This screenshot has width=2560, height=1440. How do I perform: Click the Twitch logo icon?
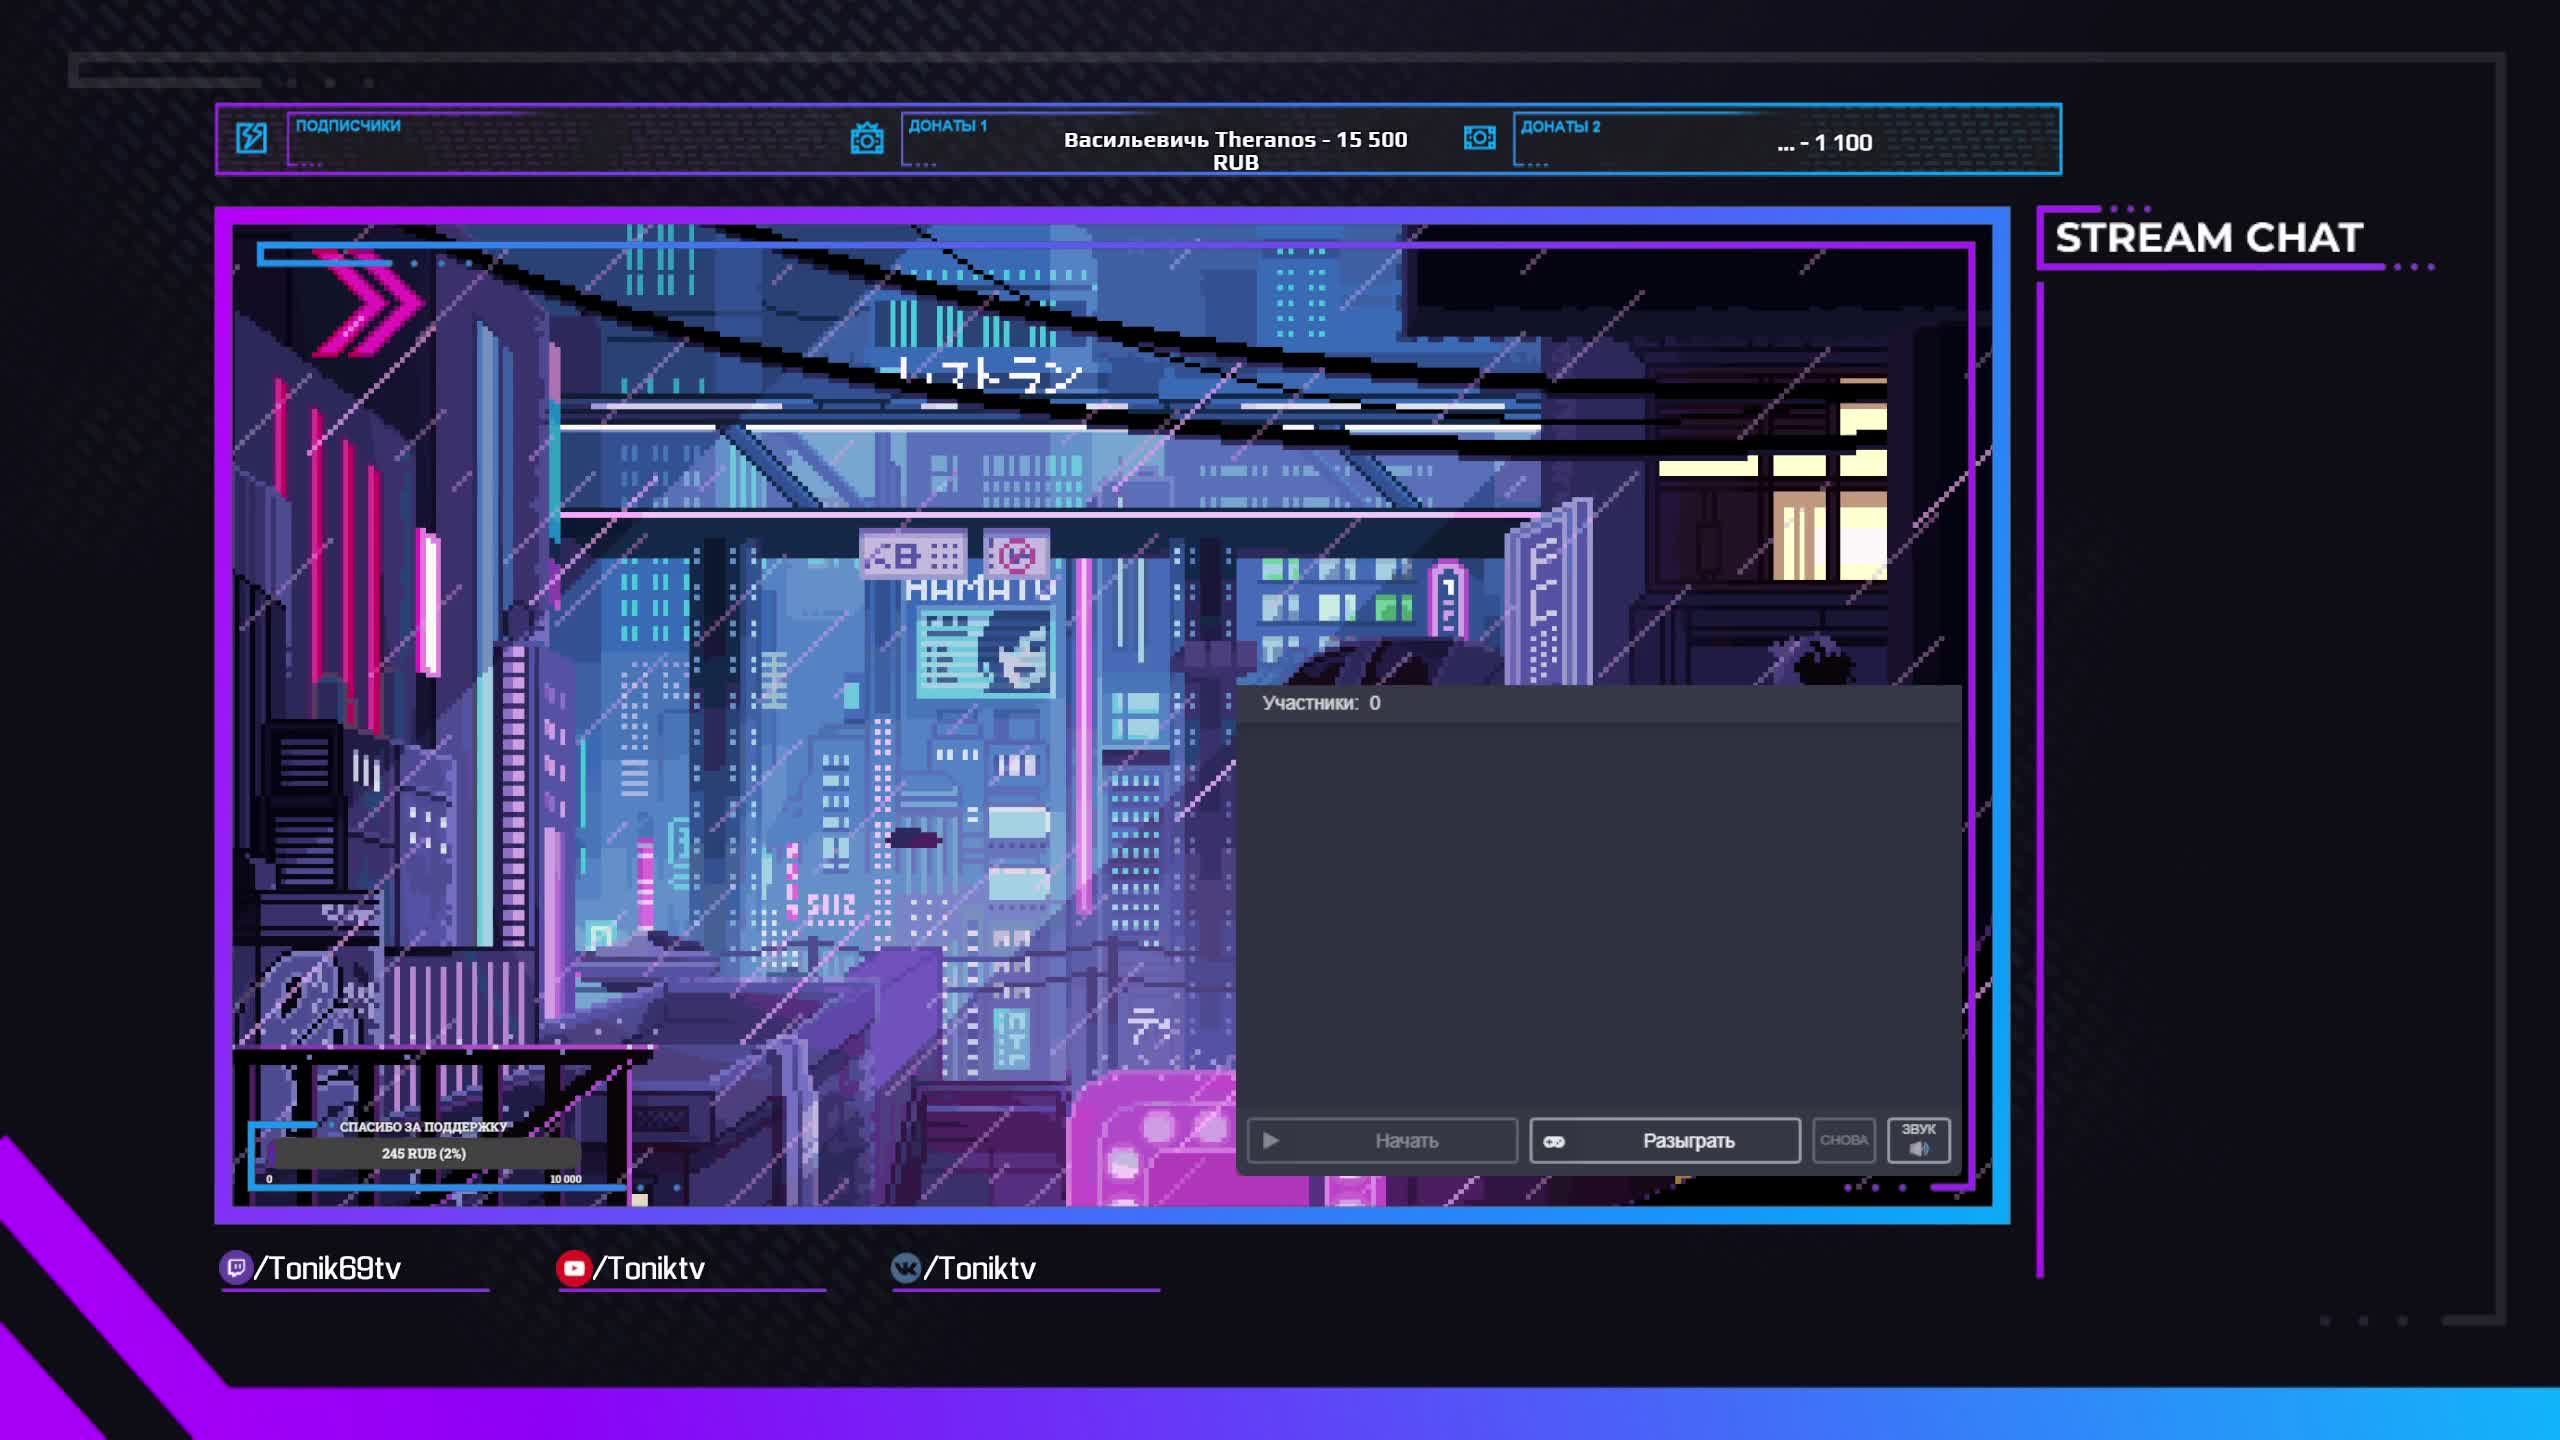[x=235, y=1268]
